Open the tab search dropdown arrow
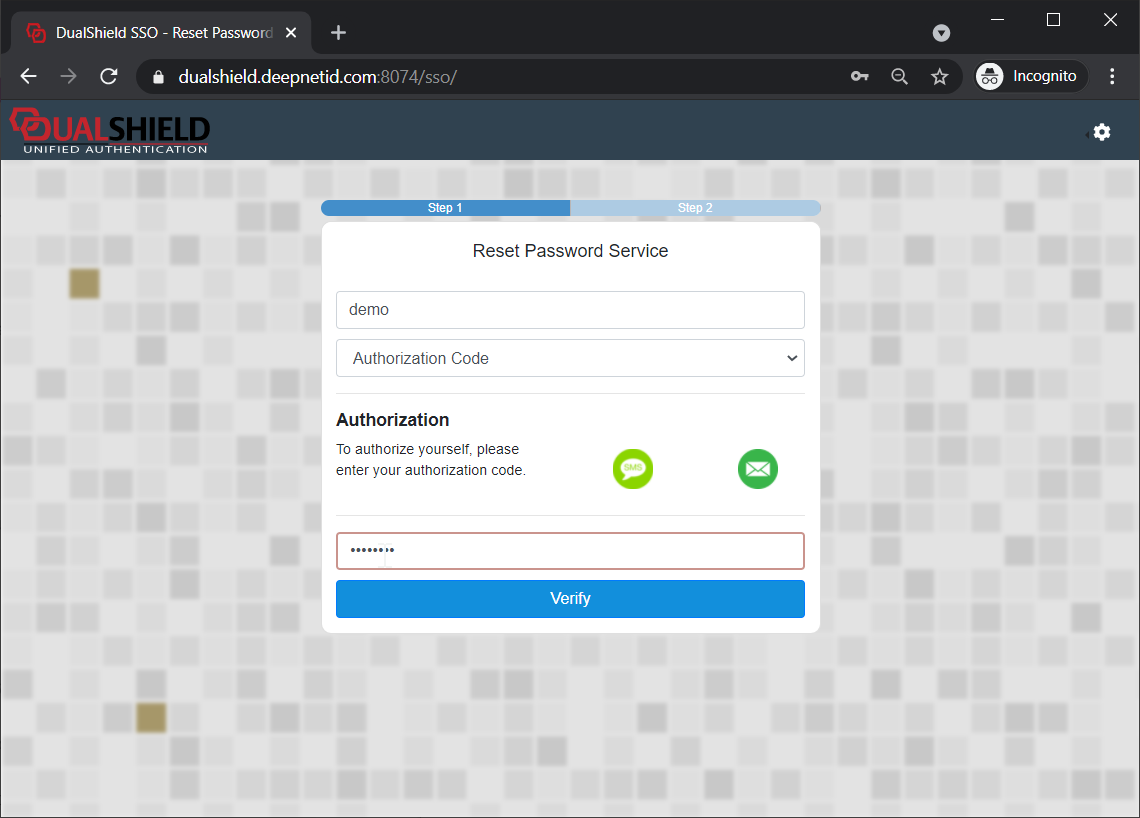 coord(941,33)
